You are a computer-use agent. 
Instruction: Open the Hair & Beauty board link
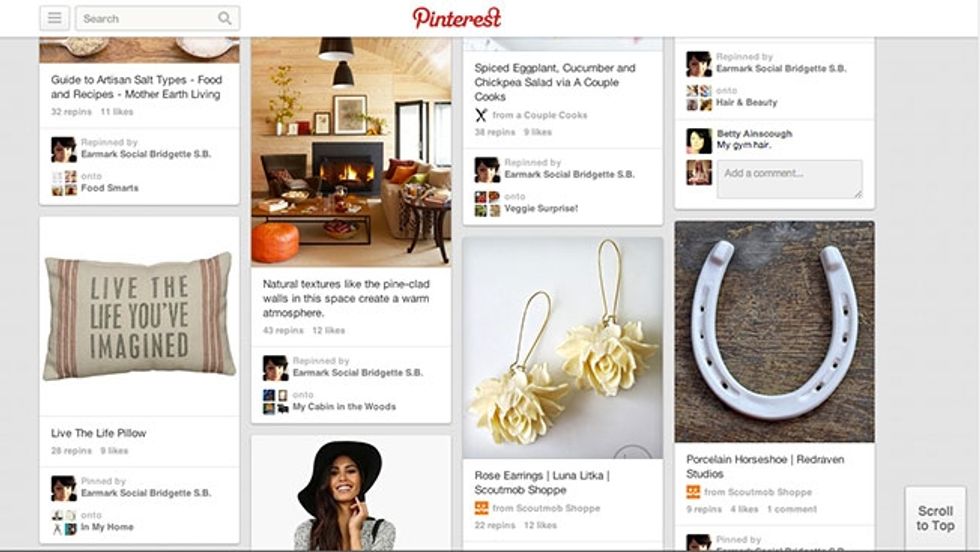pyautogui.click(x=747, y=102)
